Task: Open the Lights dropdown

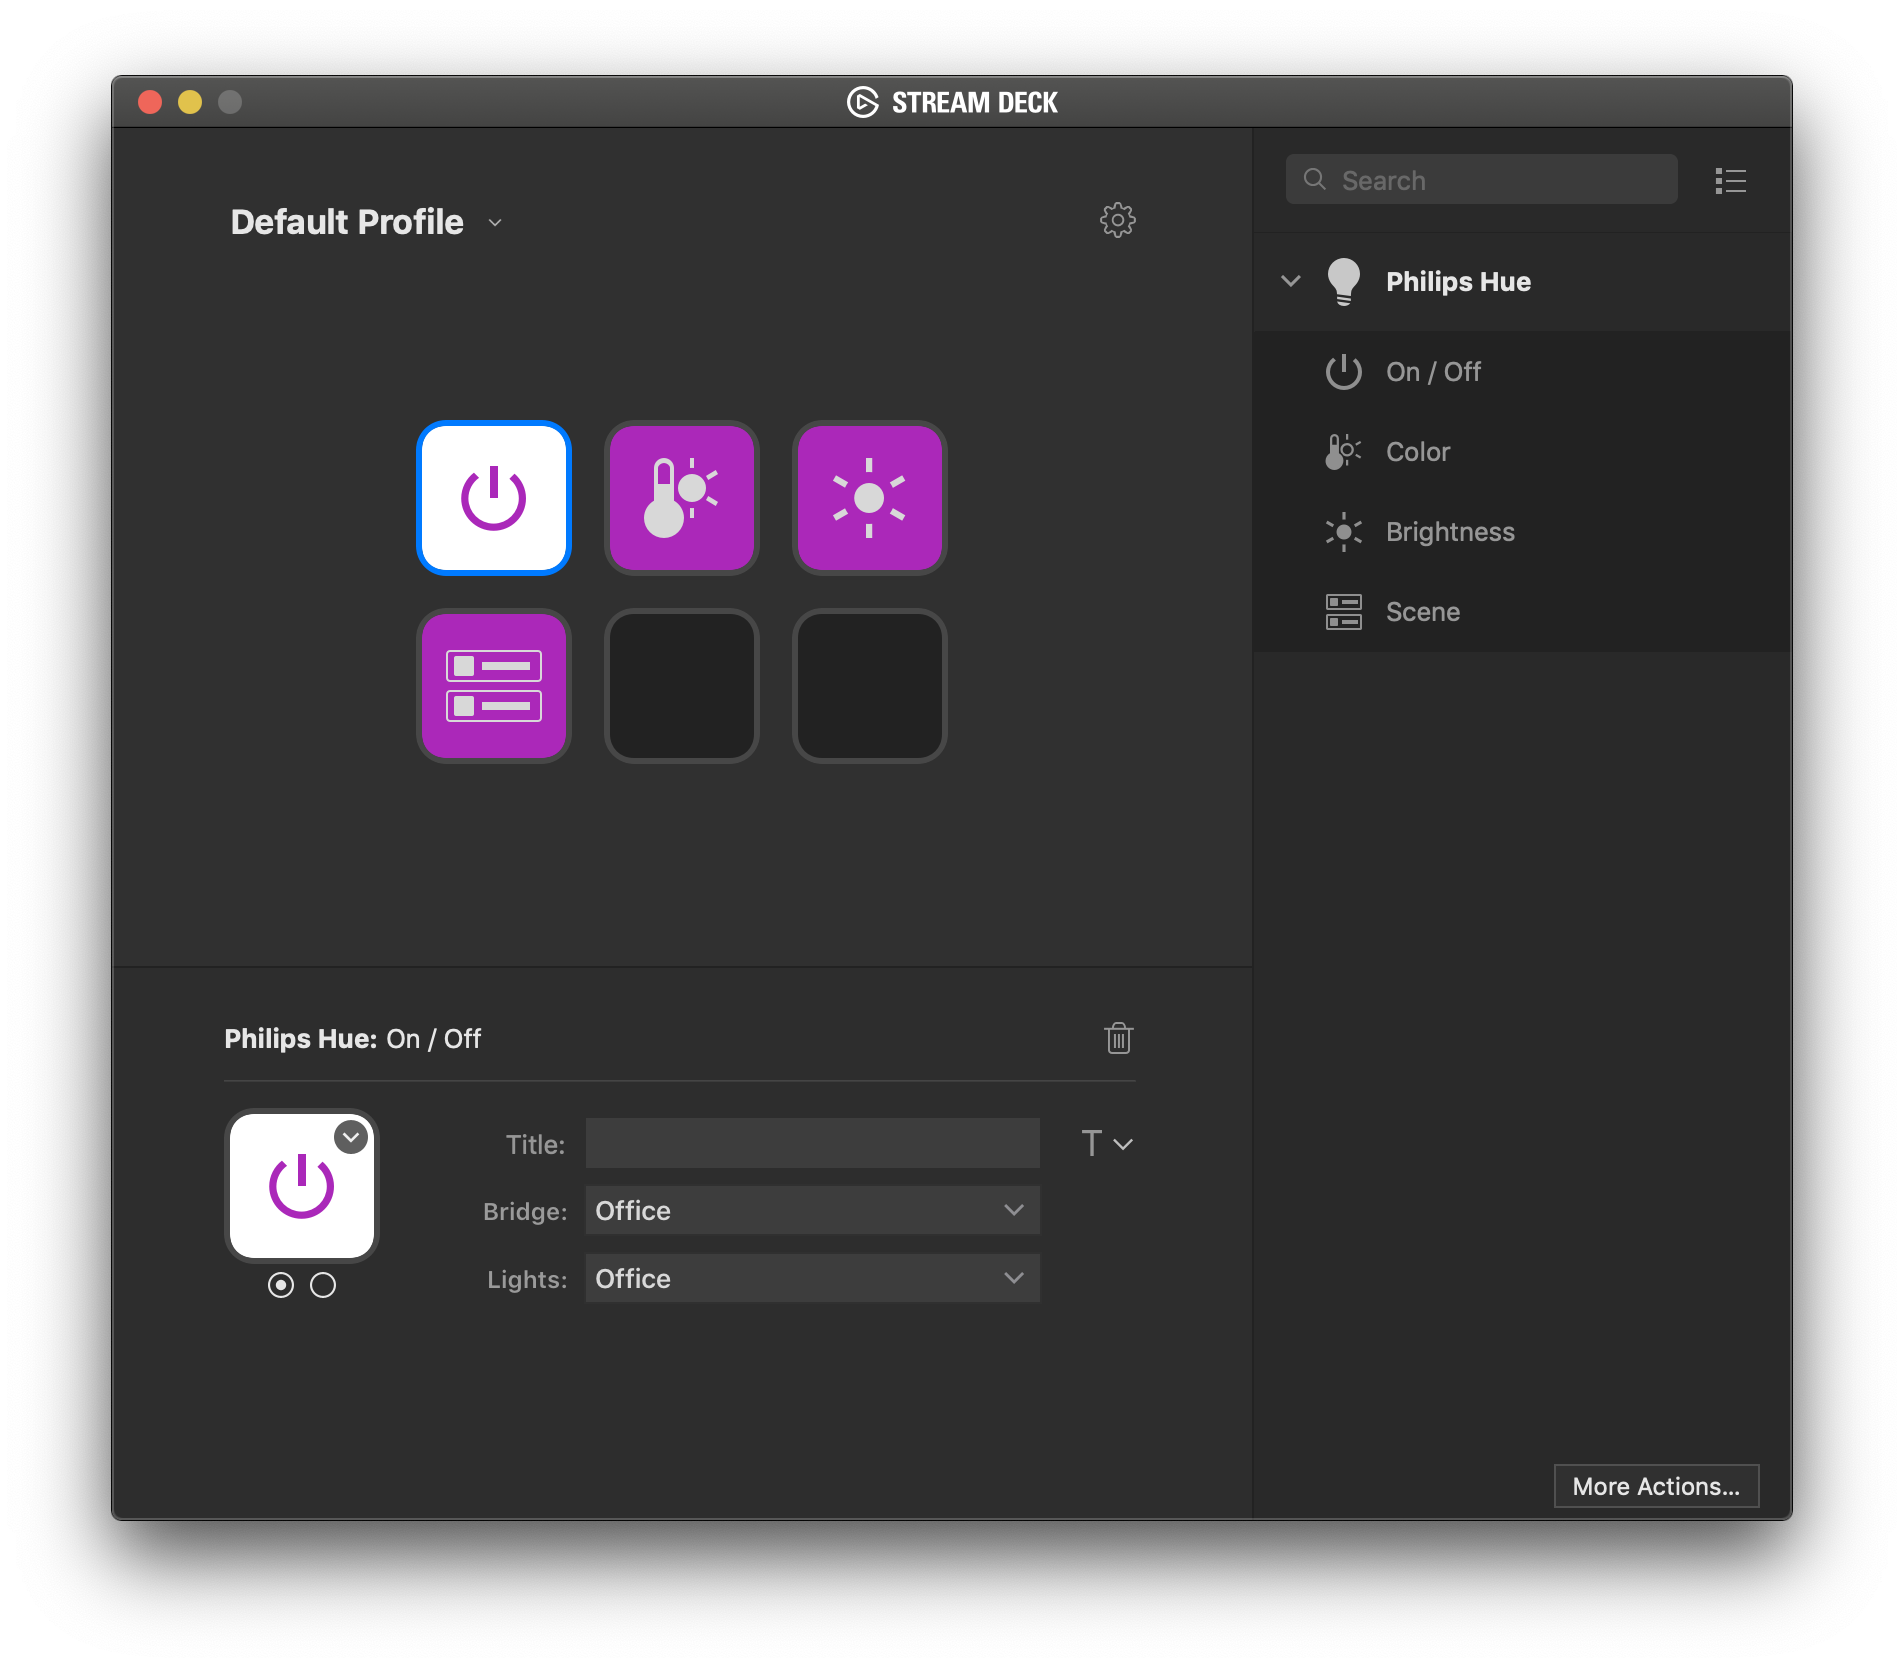Action: pyautogui.click(x=813, y=1278)
